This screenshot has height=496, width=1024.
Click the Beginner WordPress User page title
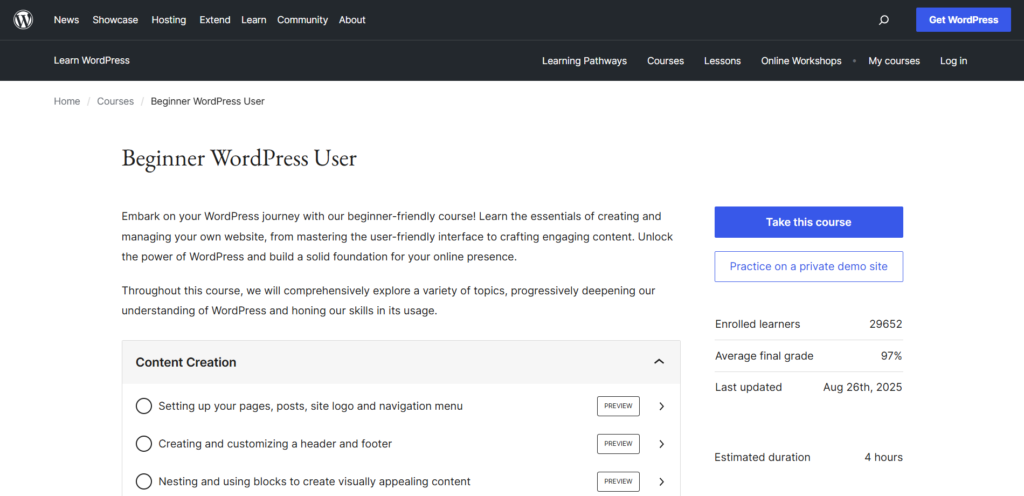(239, 159)
